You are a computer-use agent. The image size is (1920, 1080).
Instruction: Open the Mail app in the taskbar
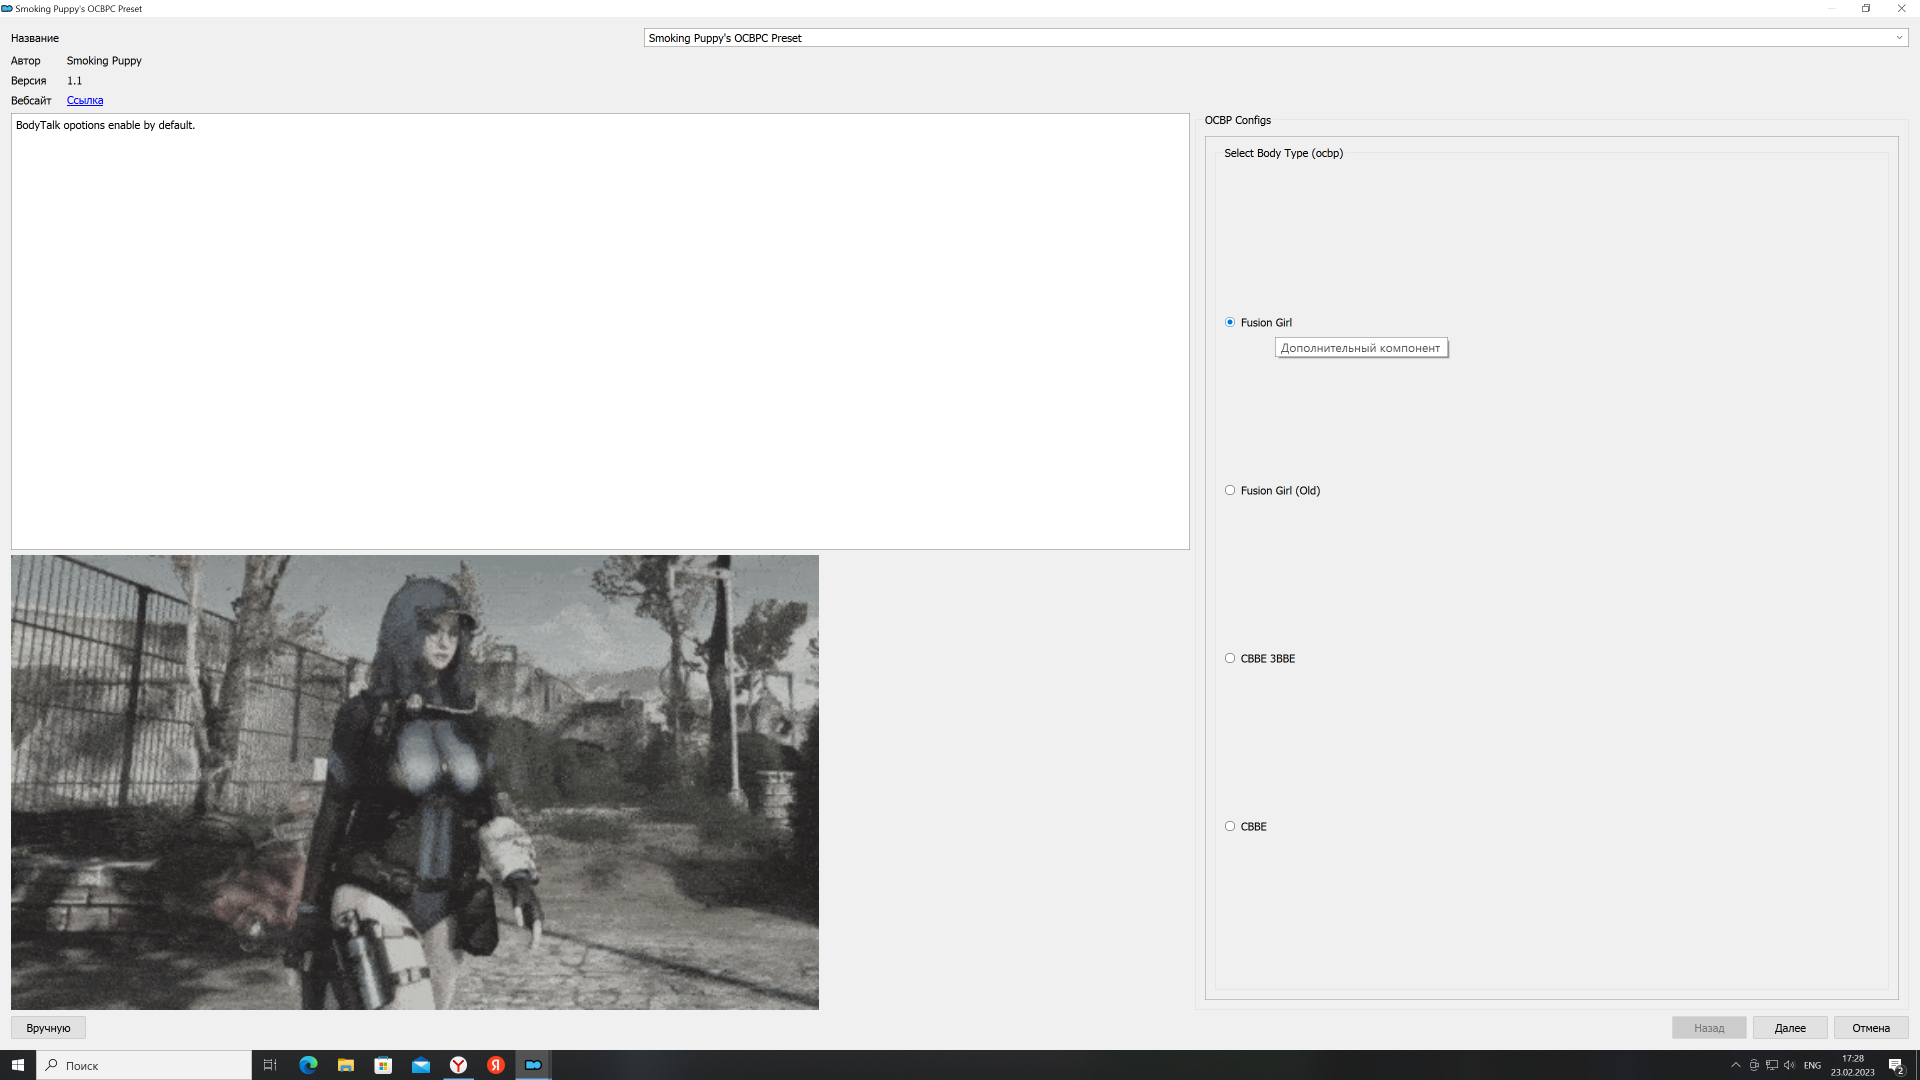point(421,1065)
